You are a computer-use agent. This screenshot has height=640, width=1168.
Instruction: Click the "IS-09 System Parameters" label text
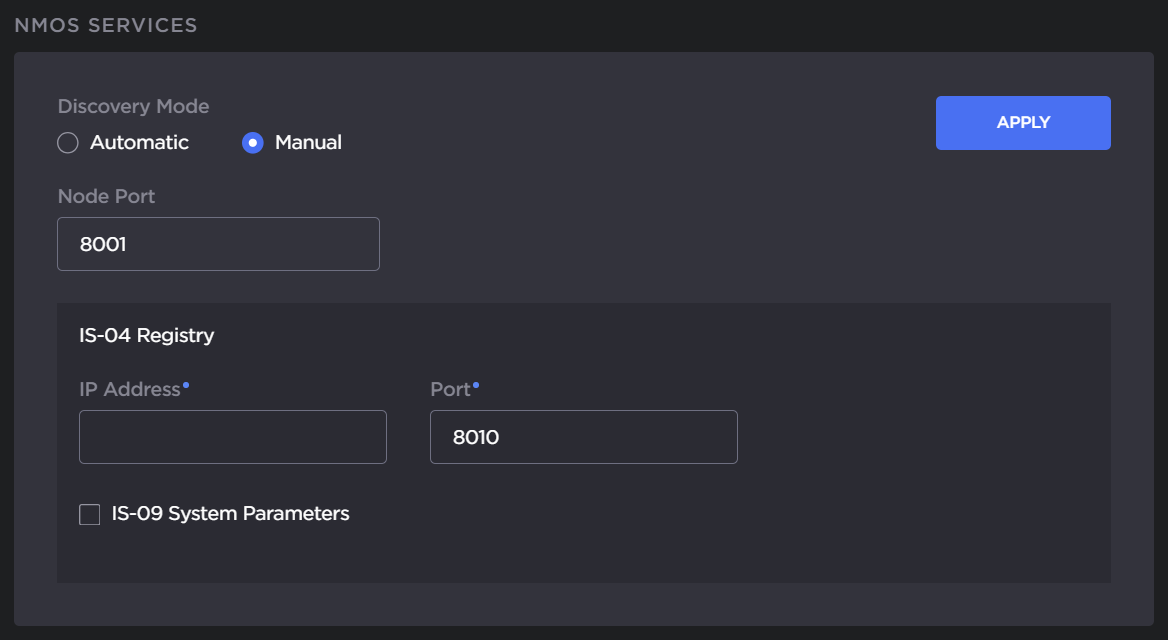pyautogui.click(x=230, y=514)
